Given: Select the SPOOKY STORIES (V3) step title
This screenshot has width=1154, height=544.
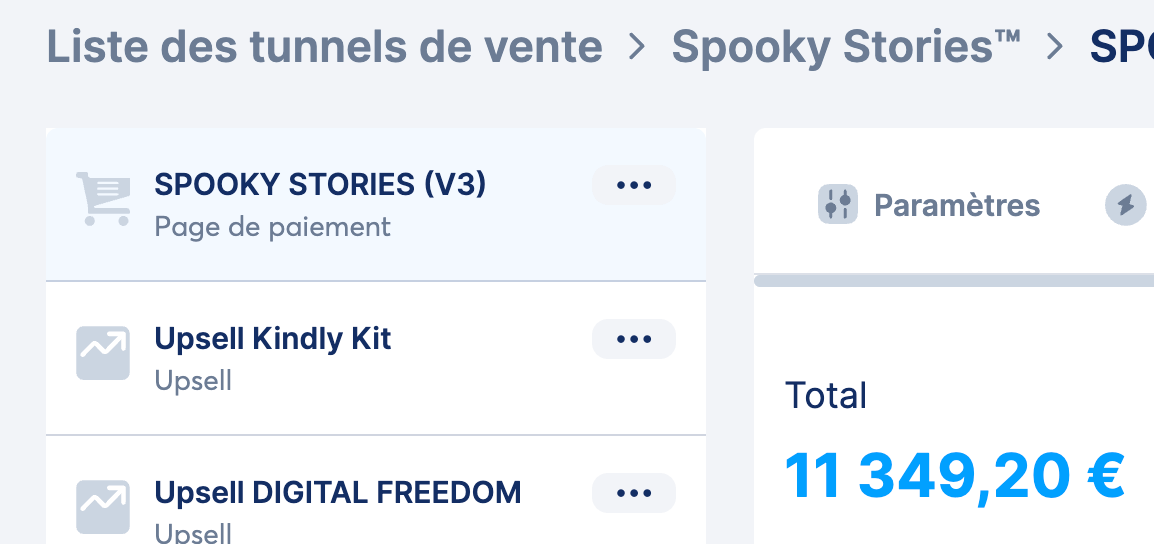Looking at the screenshot, I should click(320, 185).
